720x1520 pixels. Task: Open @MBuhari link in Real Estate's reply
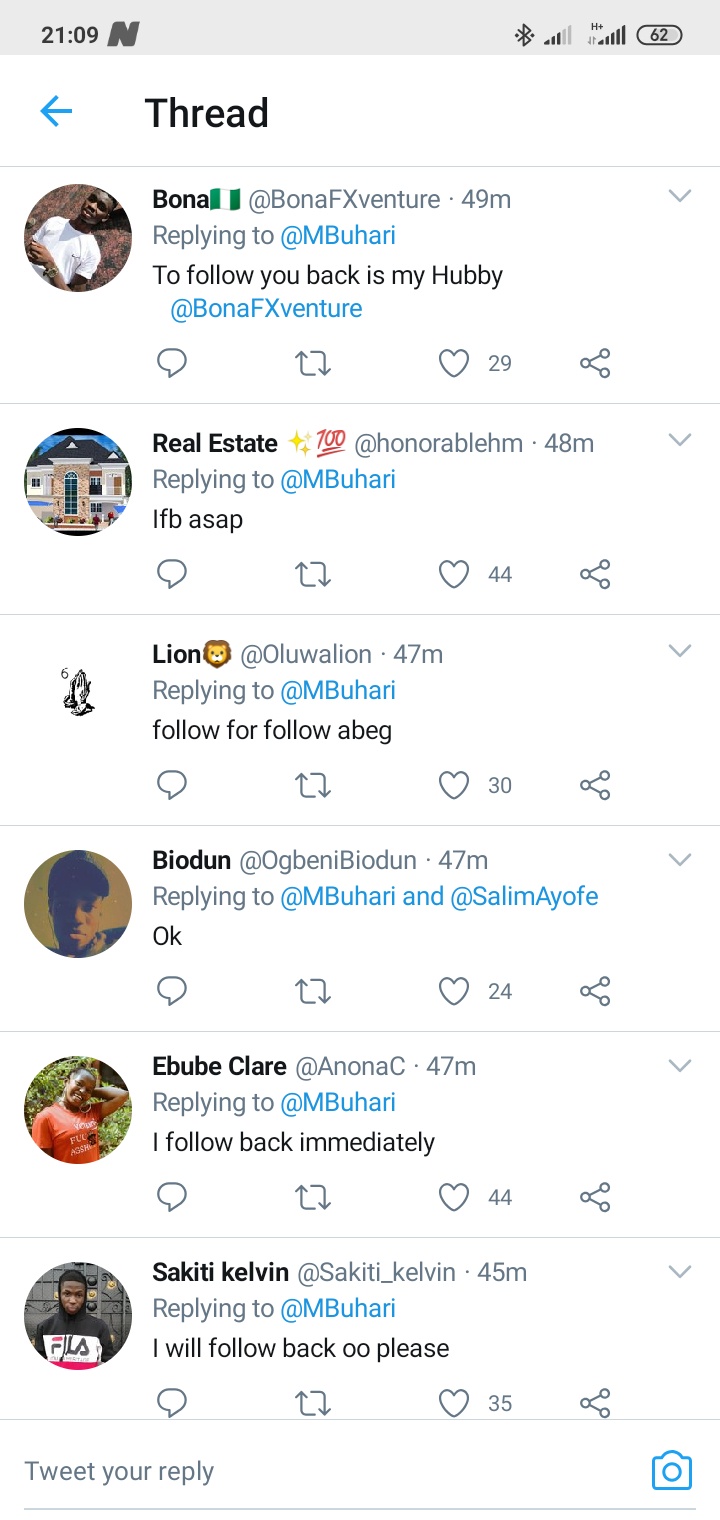point(338,480)
